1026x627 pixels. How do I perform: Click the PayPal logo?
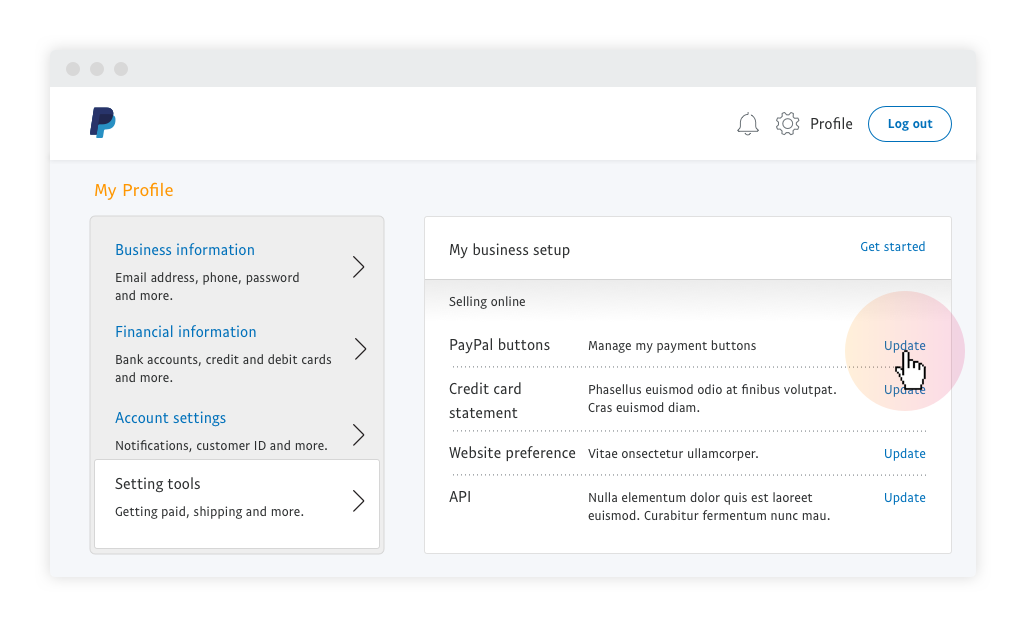(102, 122)
